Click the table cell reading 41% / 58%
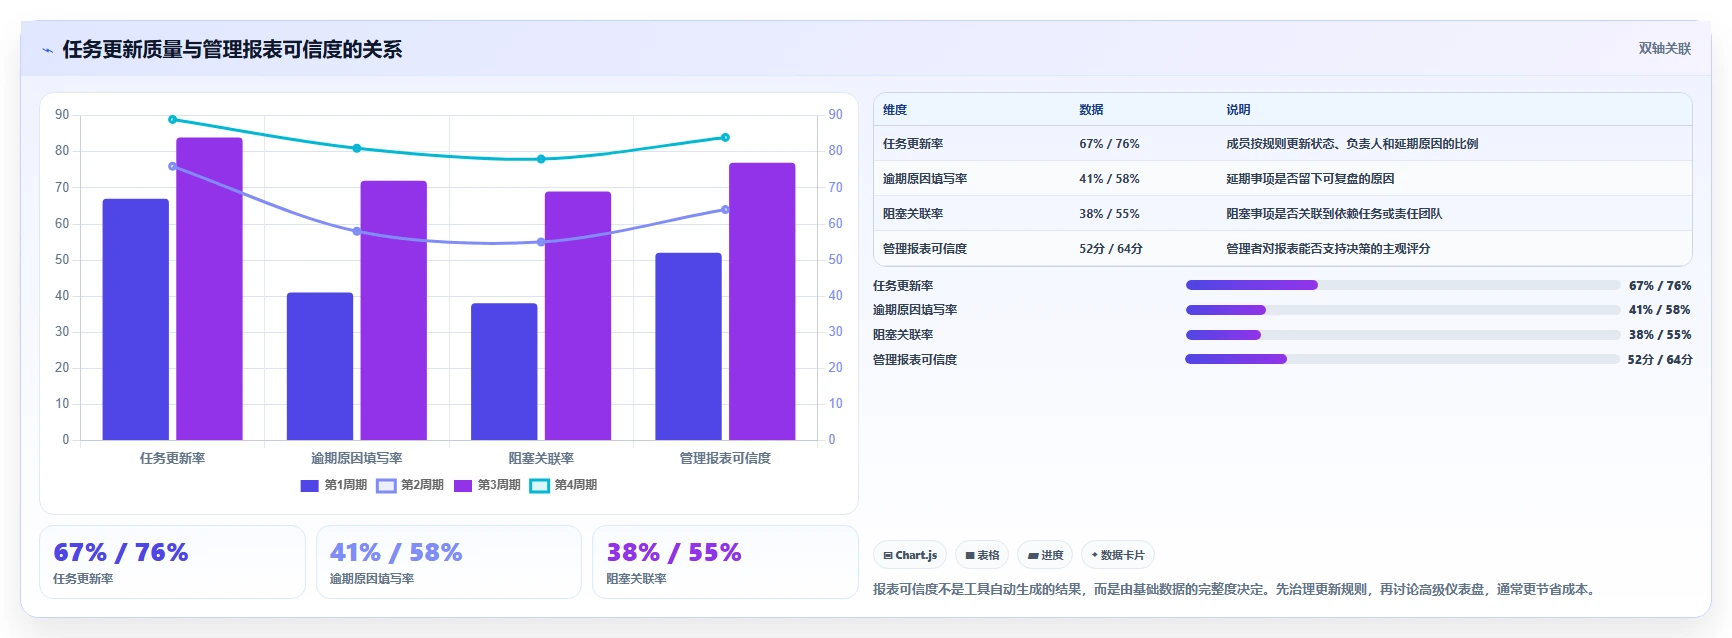 [x=1109, y=179]
